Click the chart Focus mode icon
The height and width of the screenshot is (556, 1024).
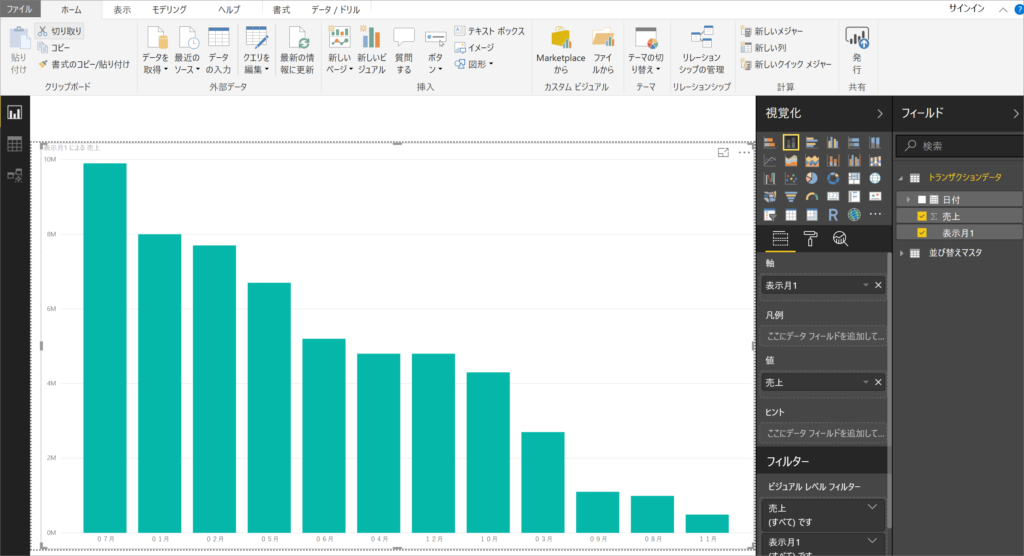click(x=723, y=152)
